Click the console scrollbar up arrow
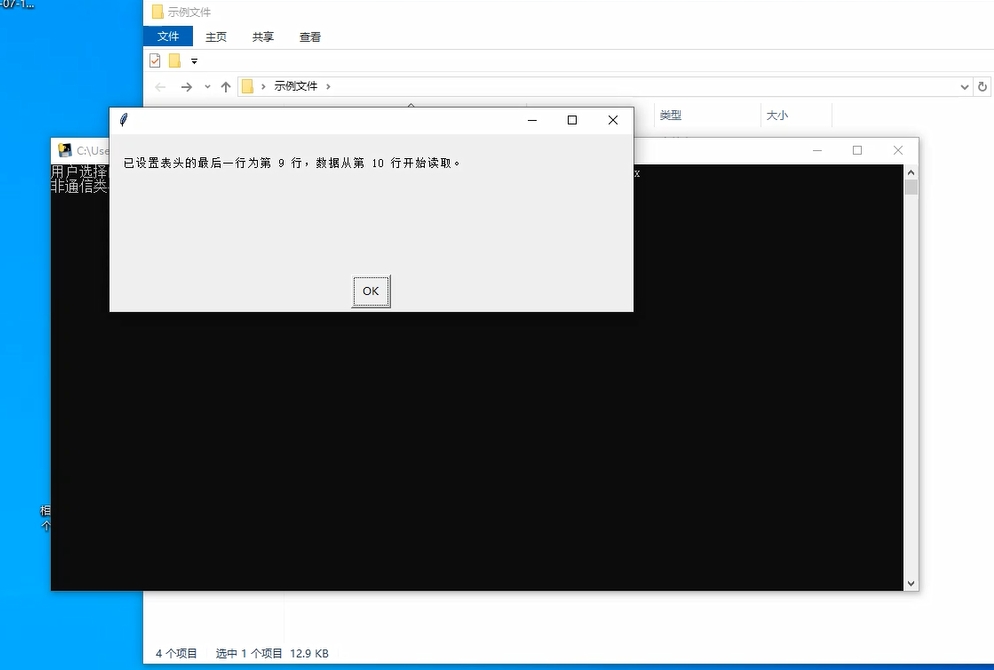 911,172
